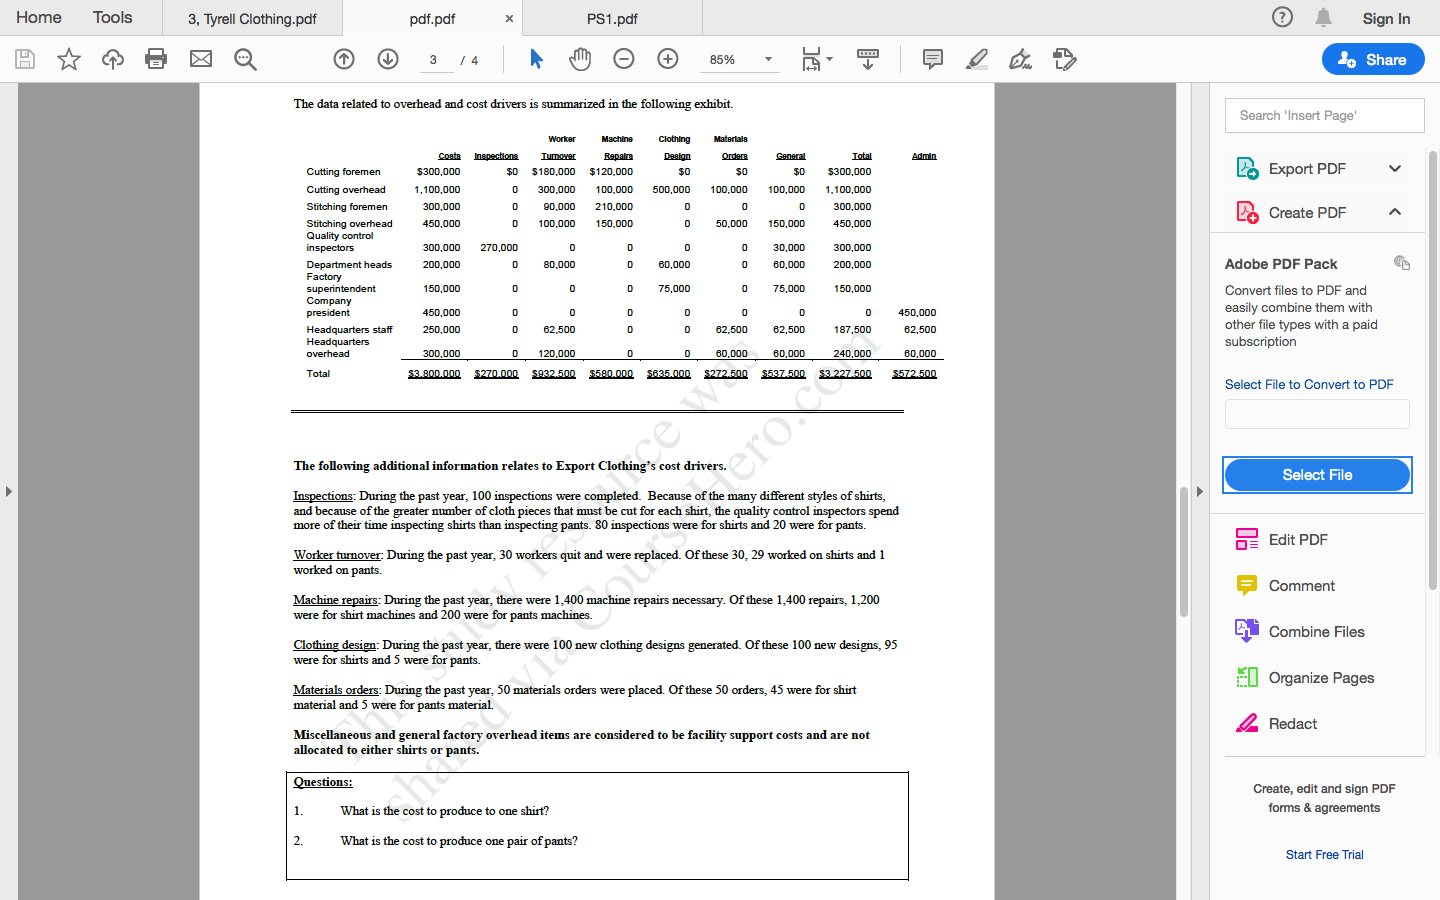
Task: Open the Tools menu
Action: (x=112, y=17)
